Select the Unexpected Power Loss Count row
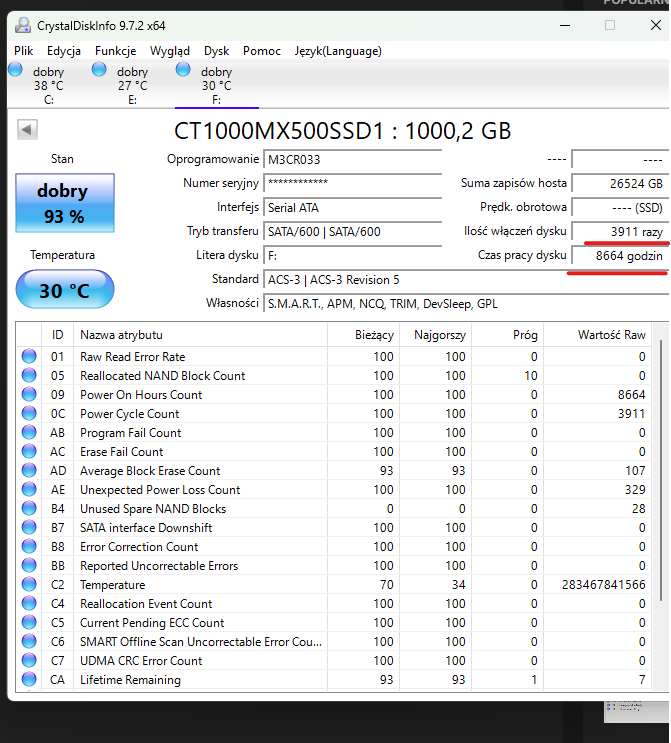The width and height of the screenshot is (671, 743). coord(160,490)
